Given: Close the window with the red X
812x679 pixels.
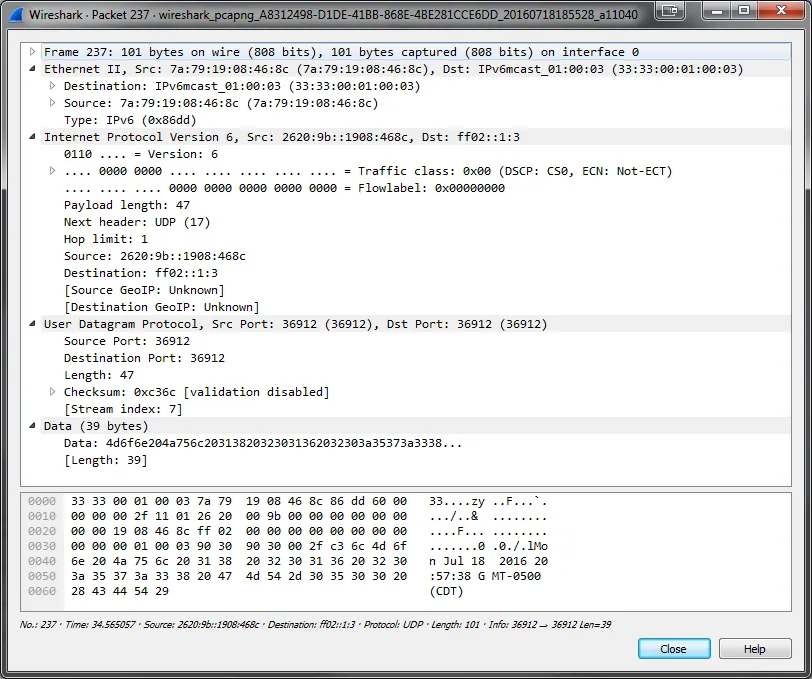Looking at the screenshot, I should [x=781, y=10].
